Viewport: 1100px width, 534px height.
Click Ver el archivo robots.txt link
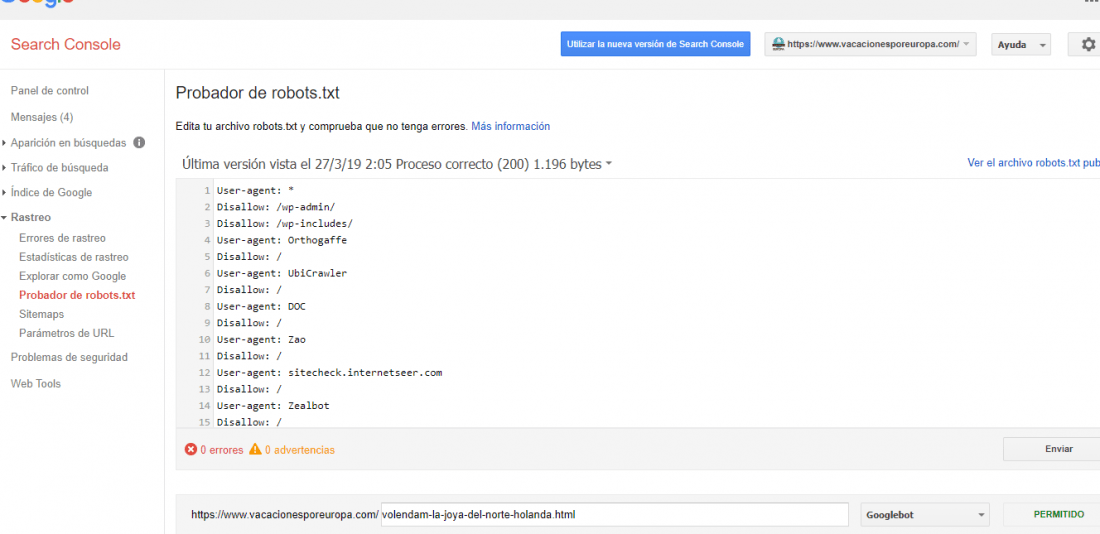pyautogui.click(x=1033, y=163)
